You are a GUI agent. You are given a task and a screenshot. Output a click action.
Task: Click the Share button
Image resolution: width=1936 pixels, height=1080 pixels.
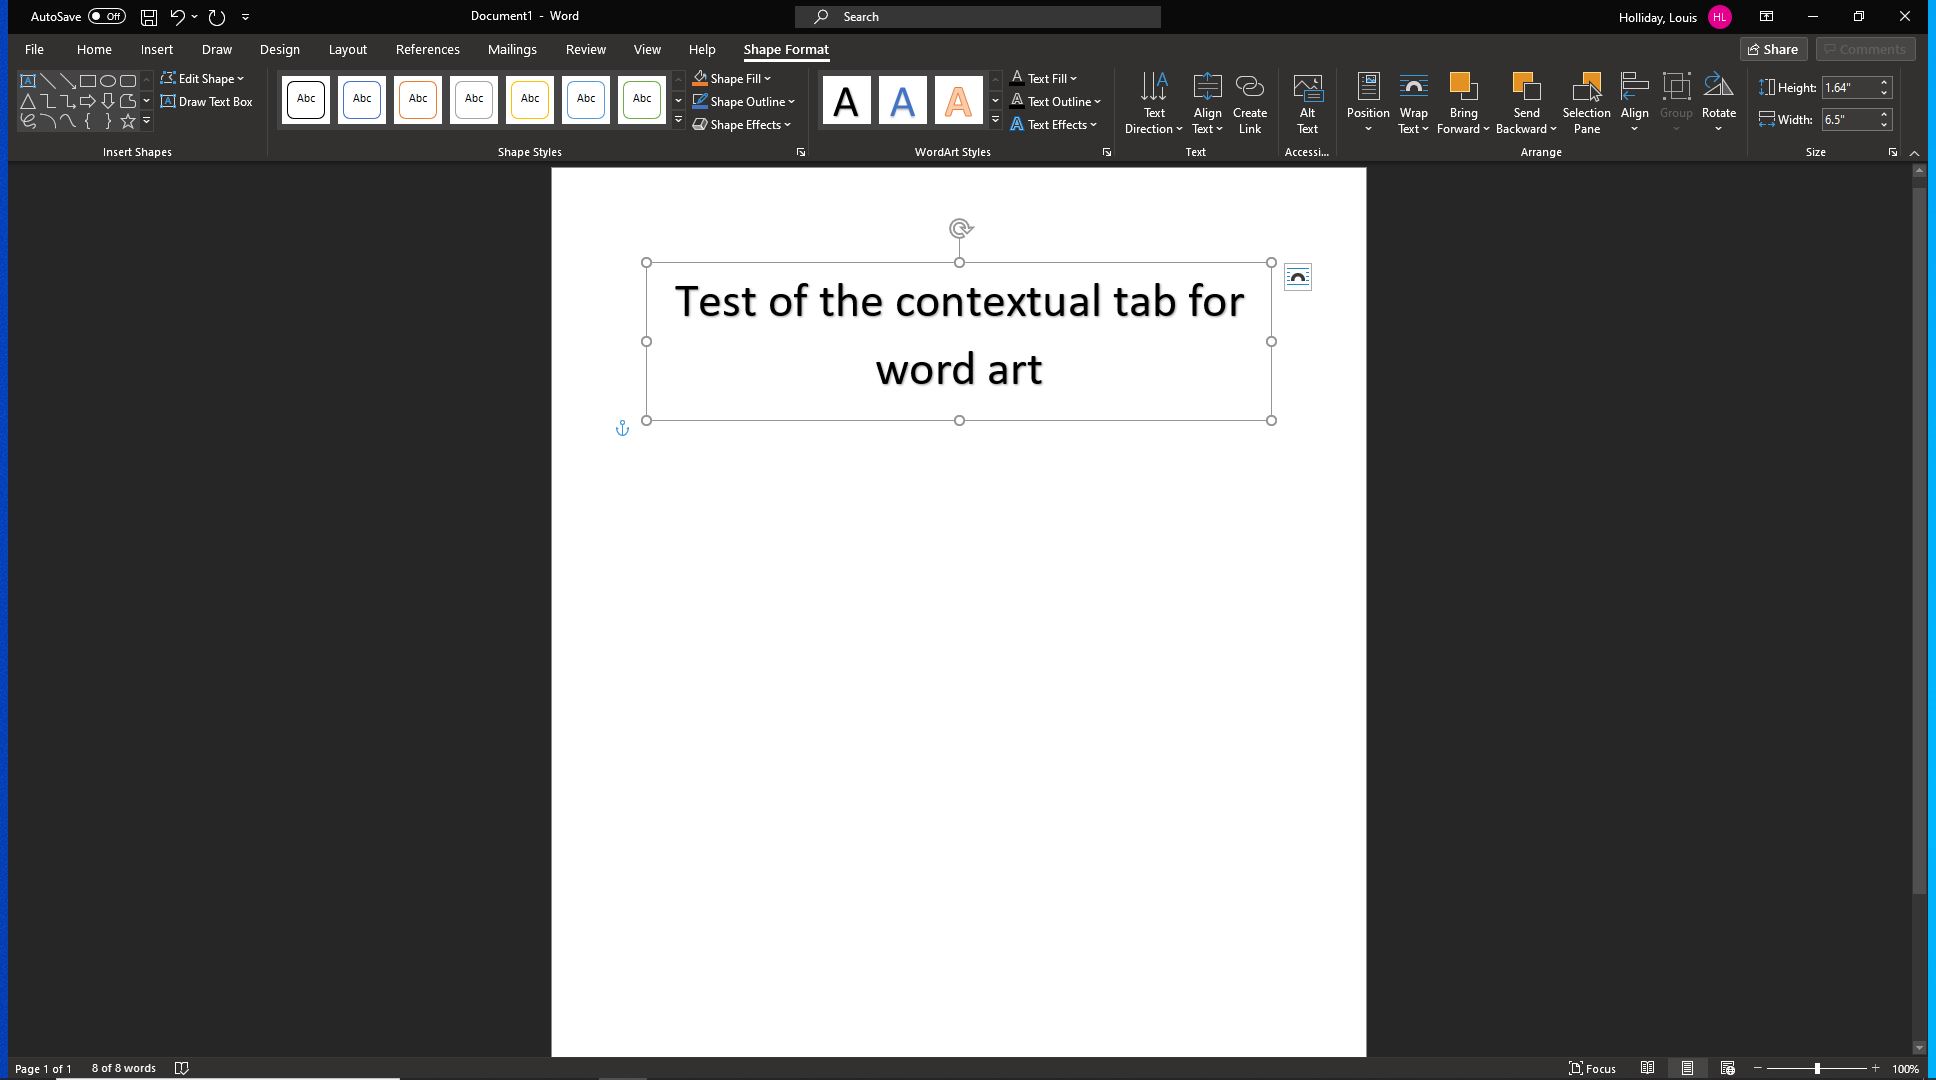1773,49
